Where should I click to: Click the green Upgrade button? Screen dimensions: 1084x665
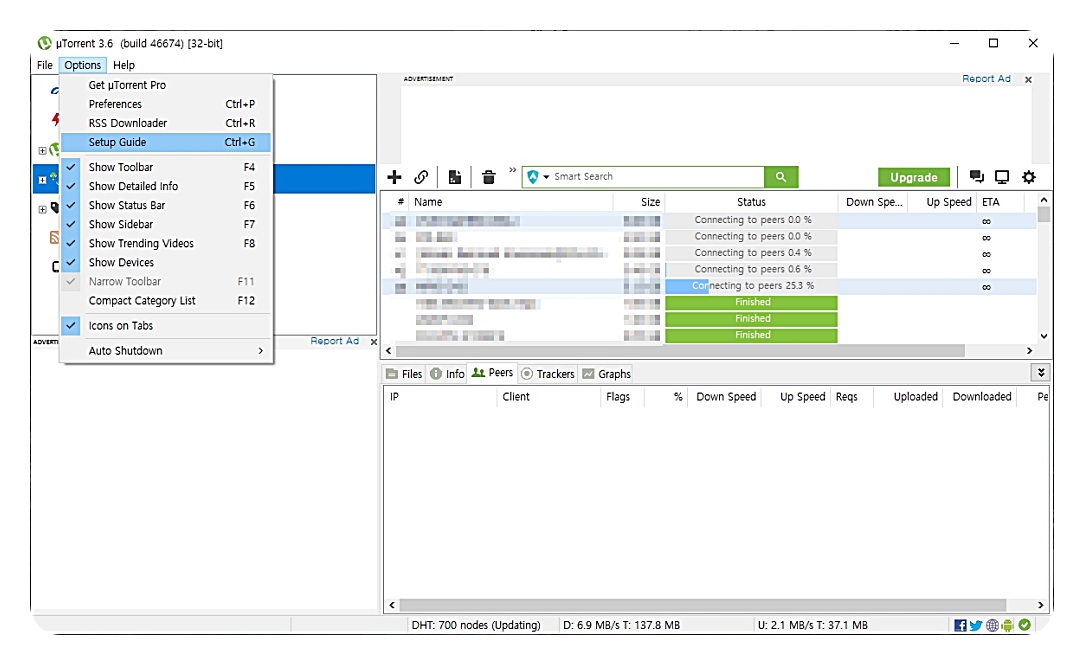[913, 177]
